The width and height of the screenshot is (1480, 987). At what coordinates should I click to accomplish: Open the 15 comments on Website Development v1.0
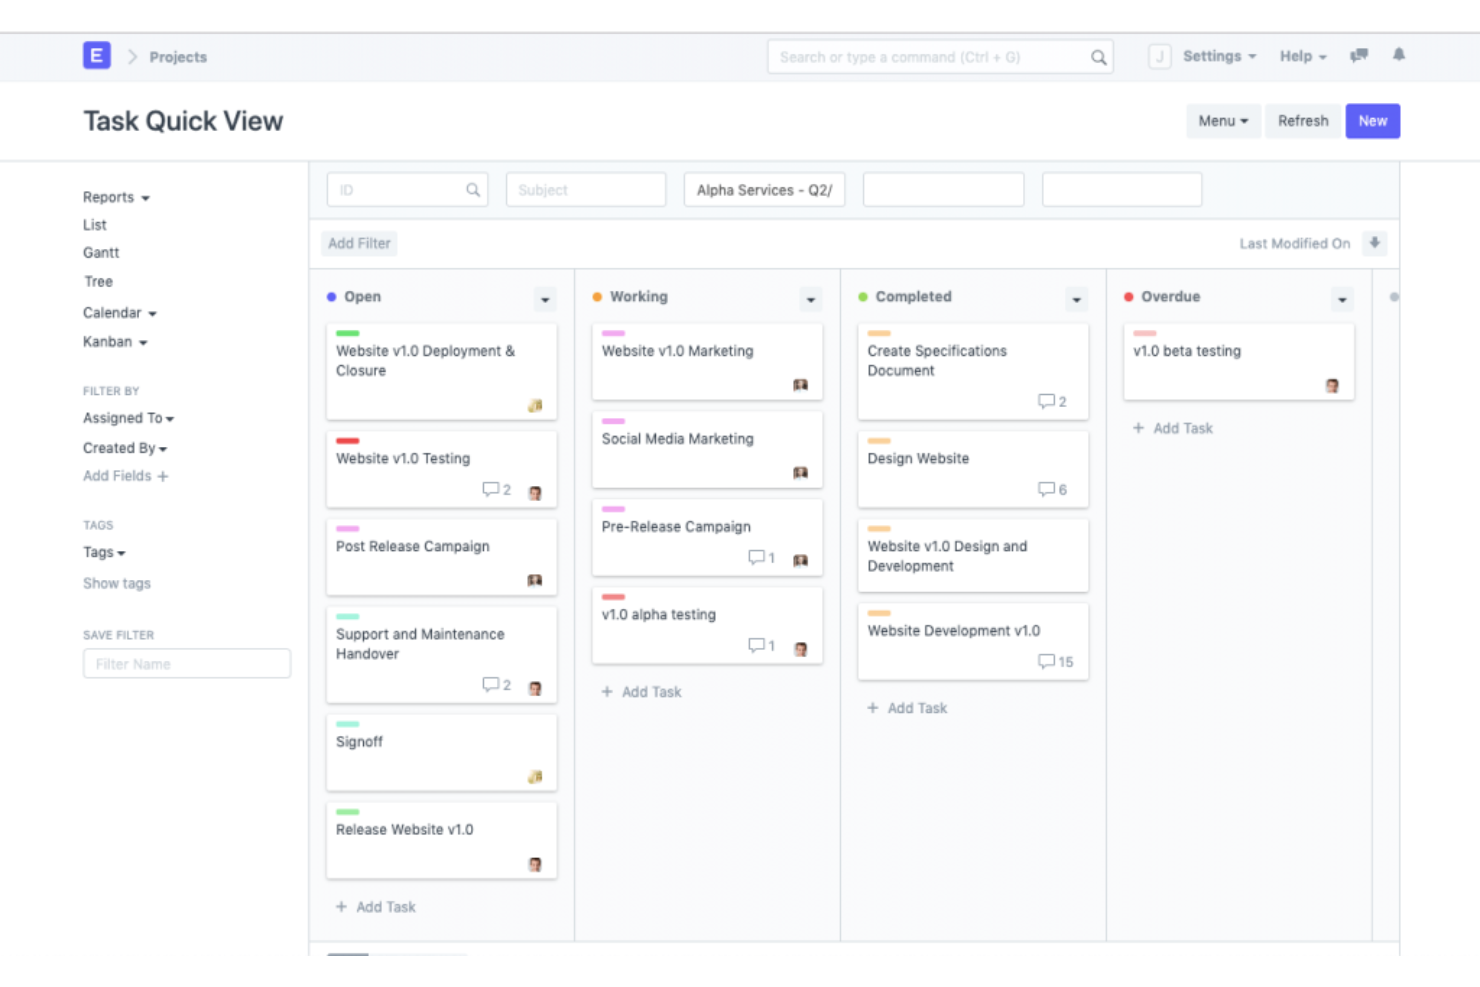[x=1055, y=661]
